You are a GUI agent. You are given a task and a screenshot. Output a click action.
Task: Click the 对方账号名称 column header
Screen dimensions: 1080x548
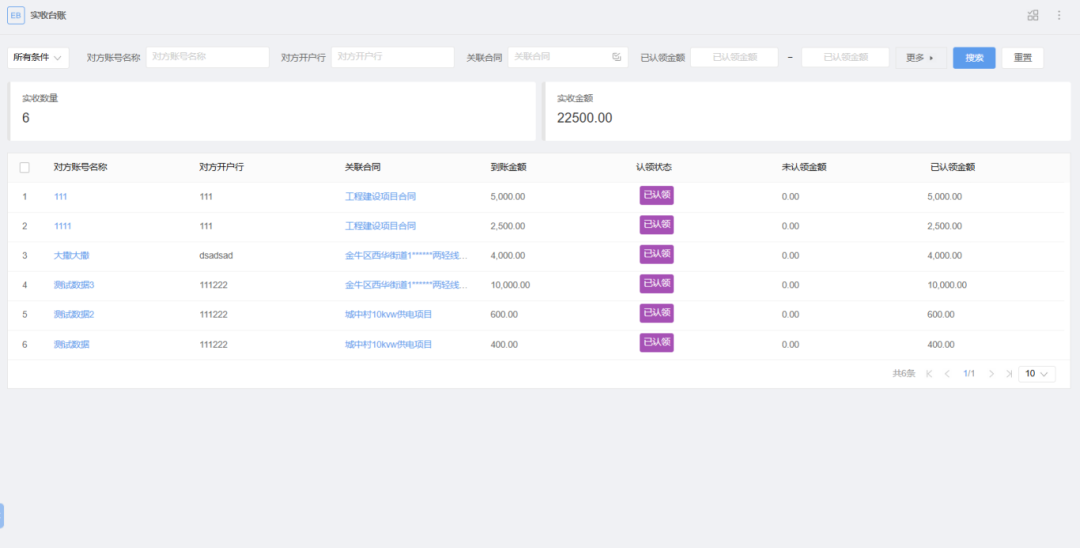pos(81,167)
